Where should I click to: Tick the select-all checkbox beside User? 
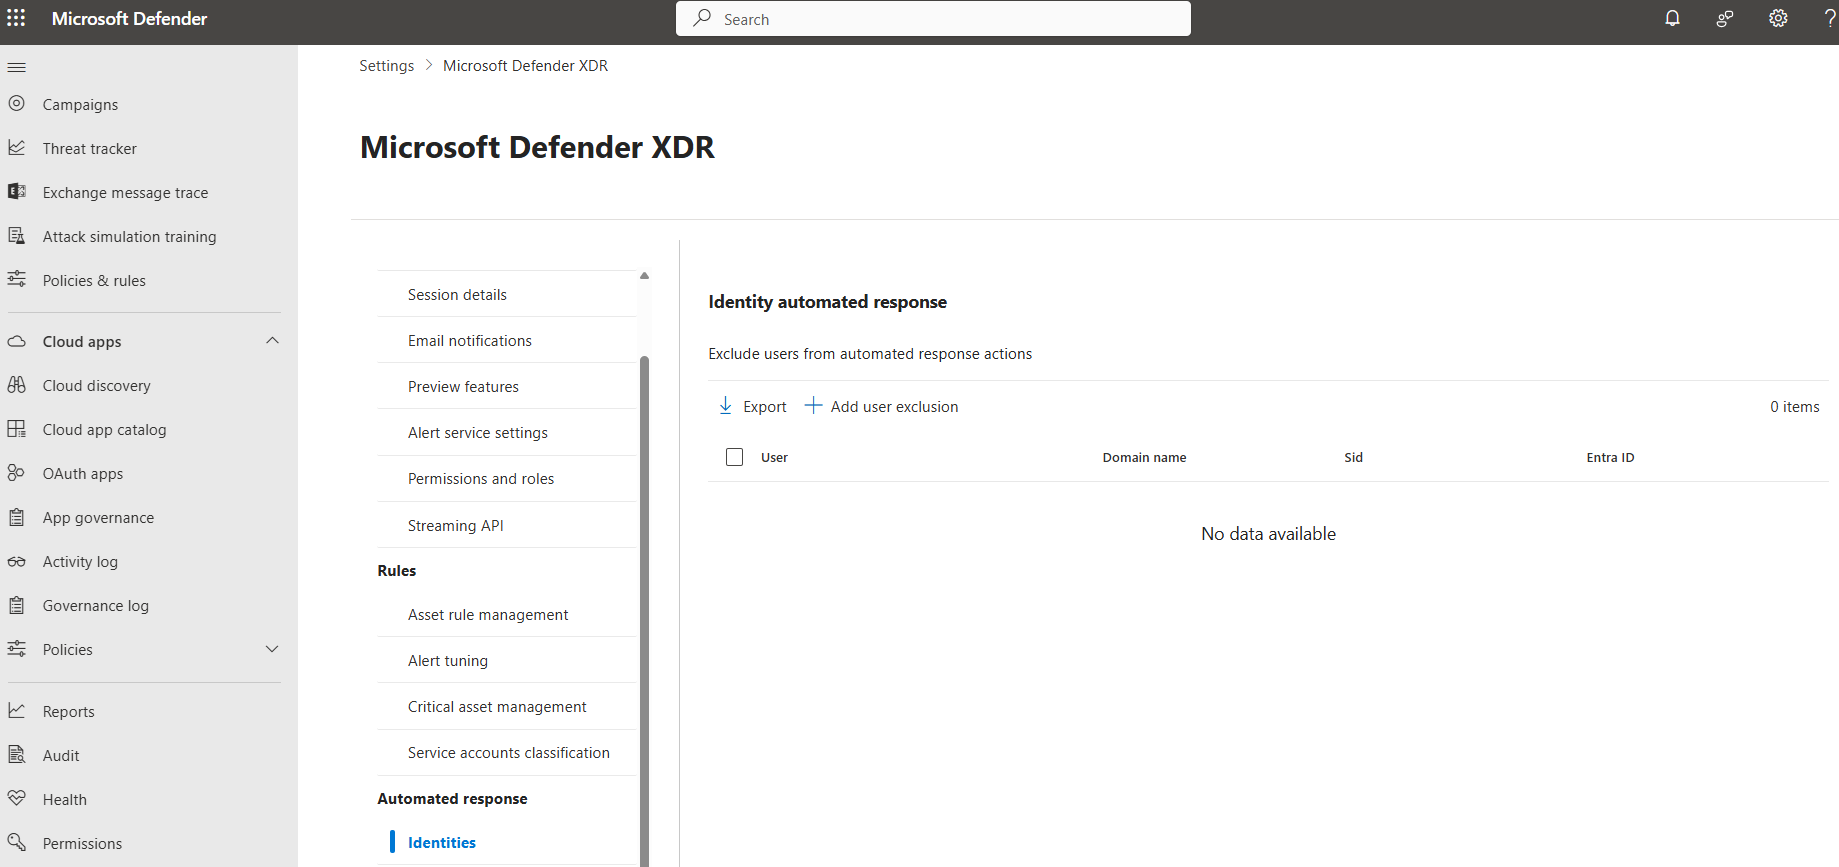coord(734,457)
